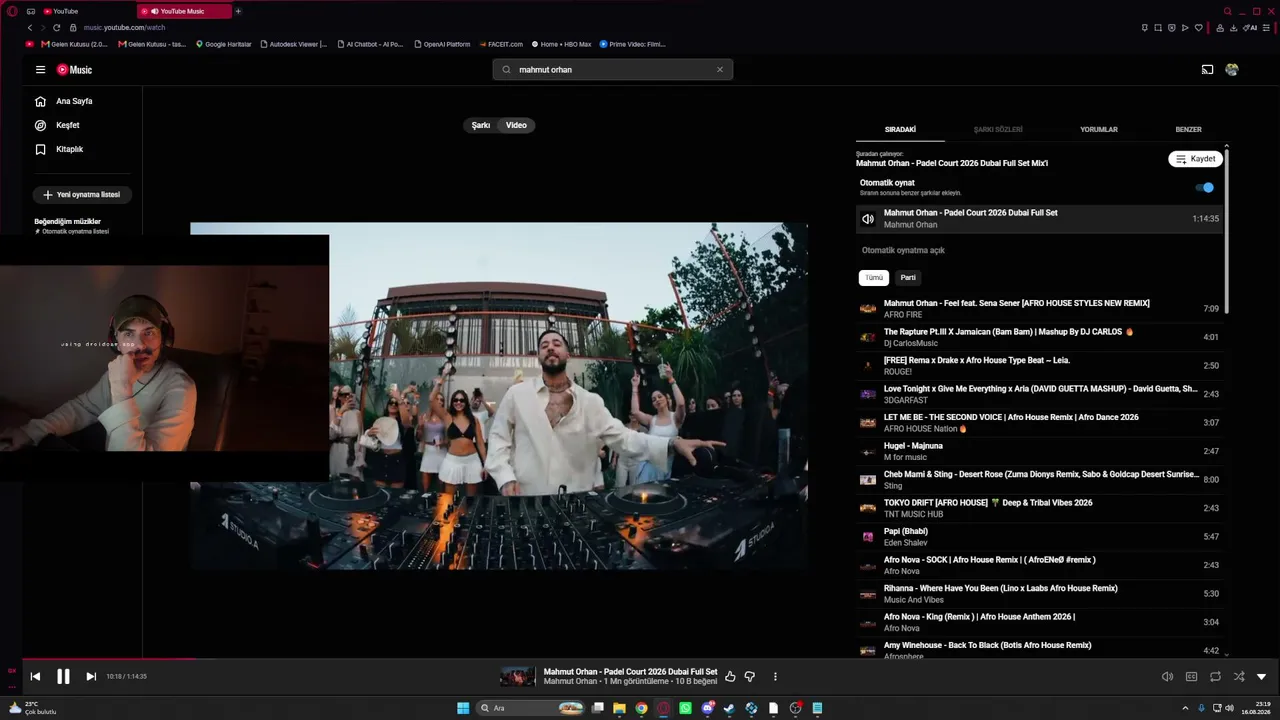Select the Tümü filter chip
Viewport: 1280px width, 720px height.
(x=874, y=277)
